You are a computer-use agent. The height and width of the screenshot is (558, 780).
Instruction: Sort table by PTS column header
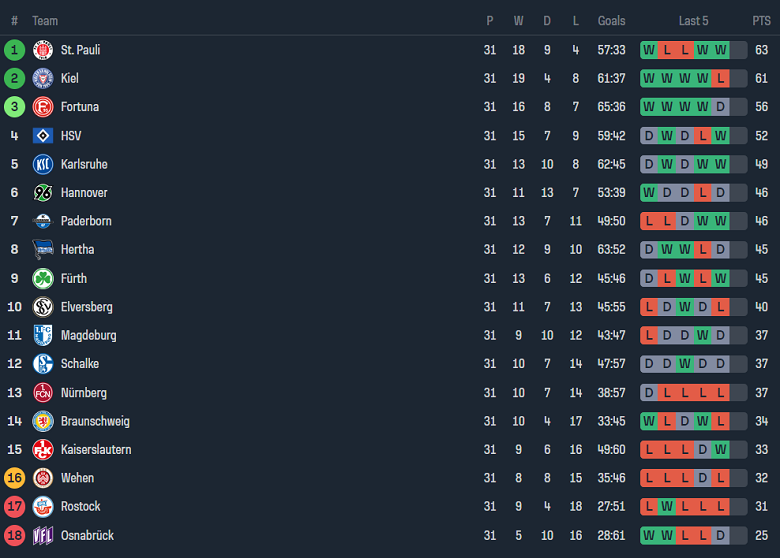coord(761,21)
